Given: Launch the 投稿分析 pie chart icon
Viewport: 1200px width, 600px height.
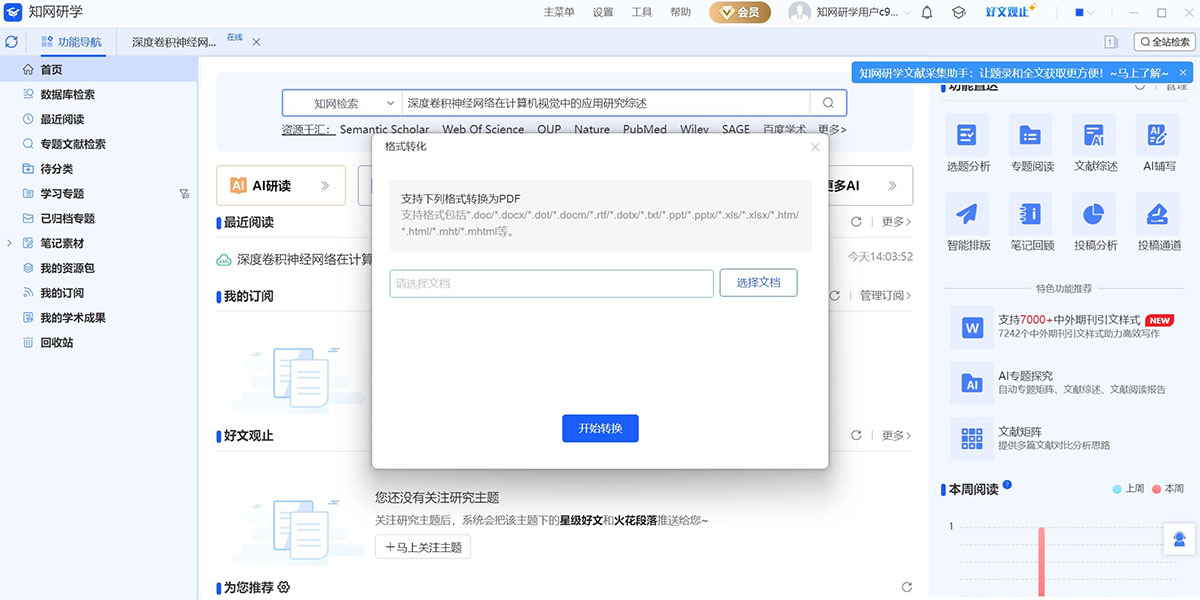Looking at the screenshot, I should pos(1093,214).
